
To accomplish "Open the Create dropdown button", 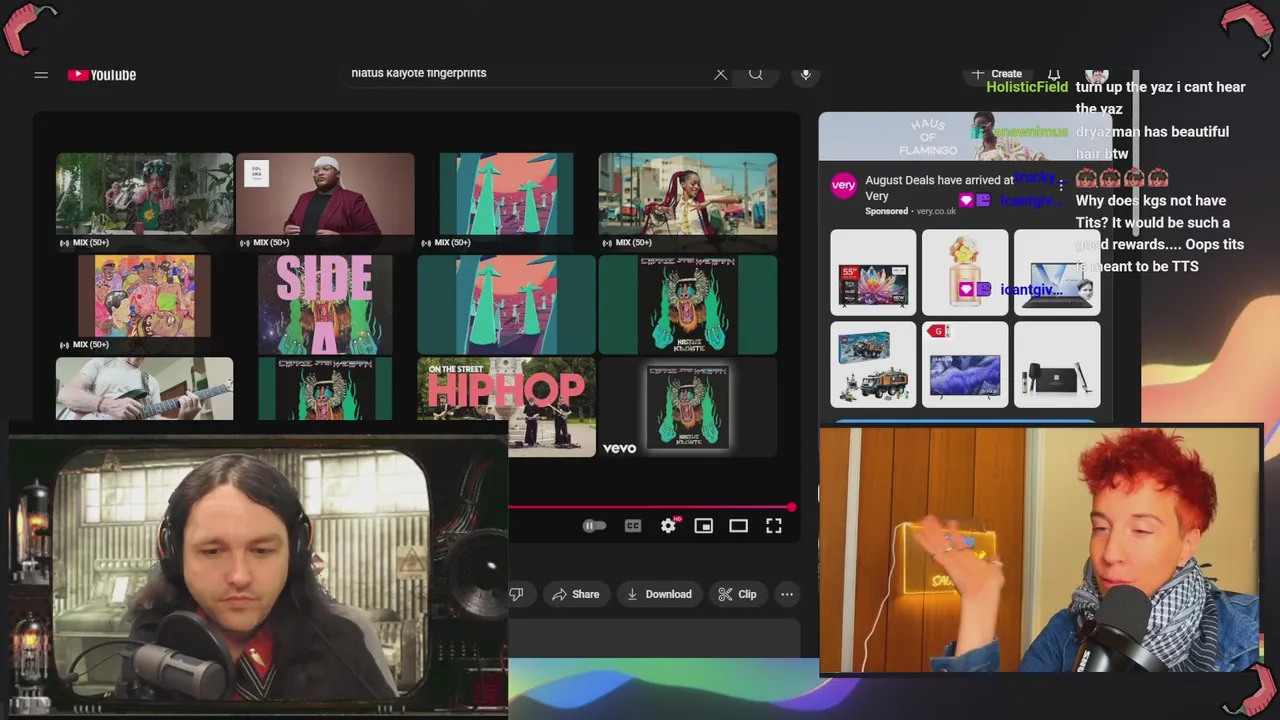I will (x=997, y=74).
